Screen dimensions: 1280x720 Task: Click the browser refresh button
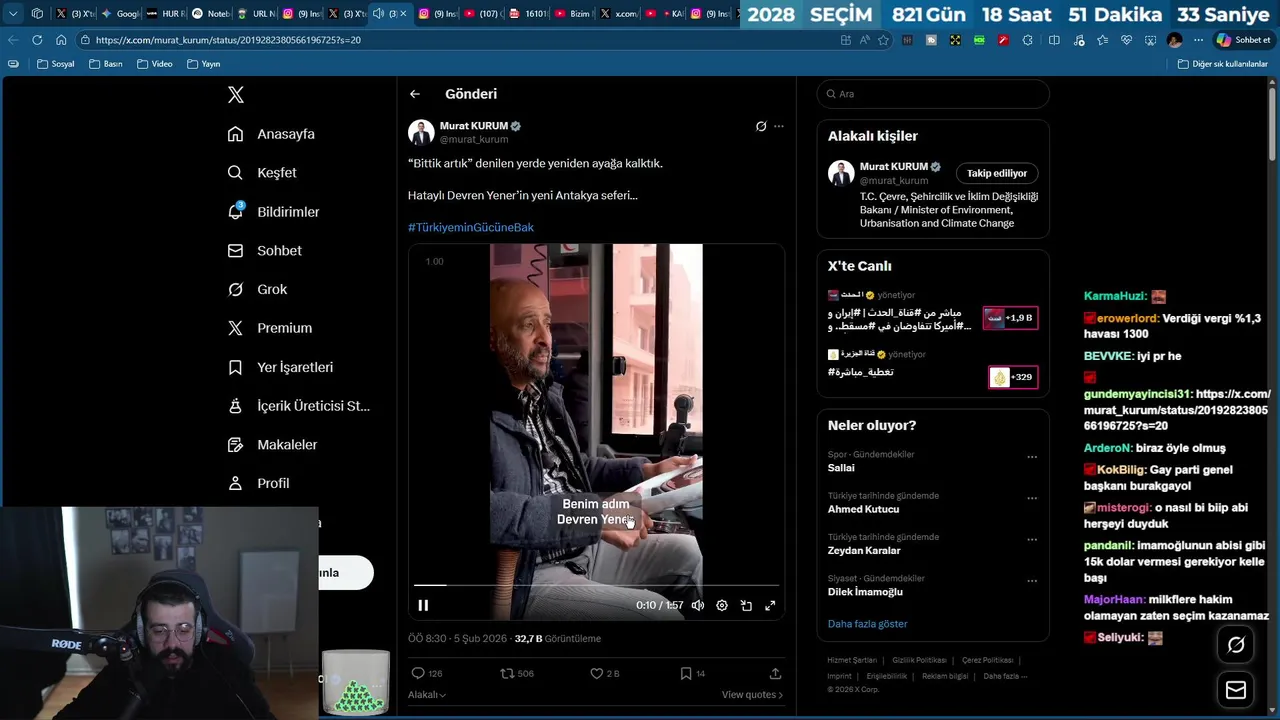point(37,40)
